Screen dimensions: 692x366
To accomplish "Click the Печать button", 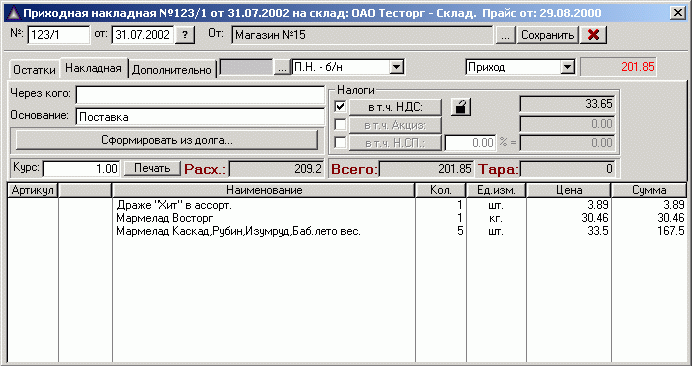I will (x=152, y=168).
